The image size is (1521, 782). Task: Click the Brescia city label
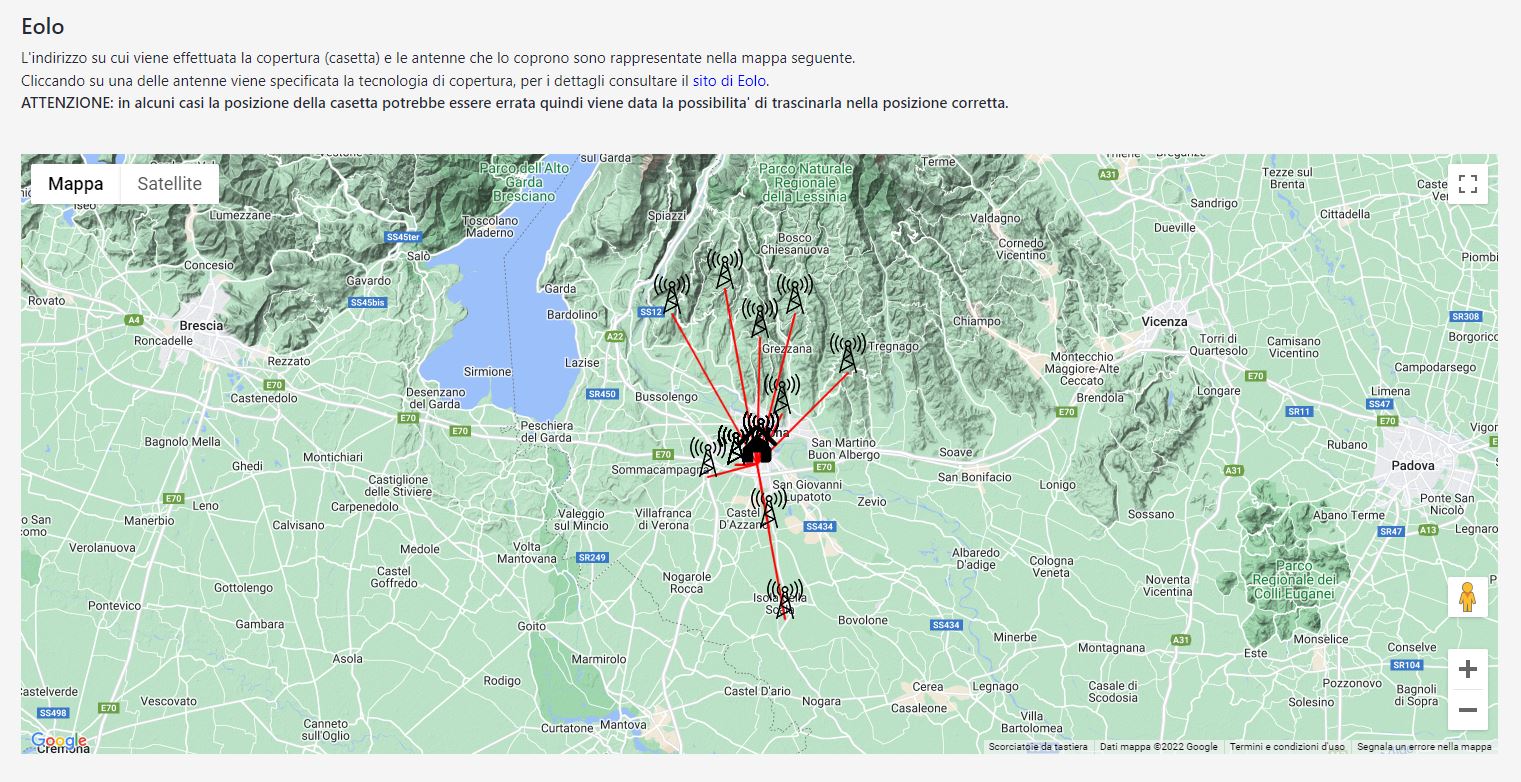tap(201, 326)
